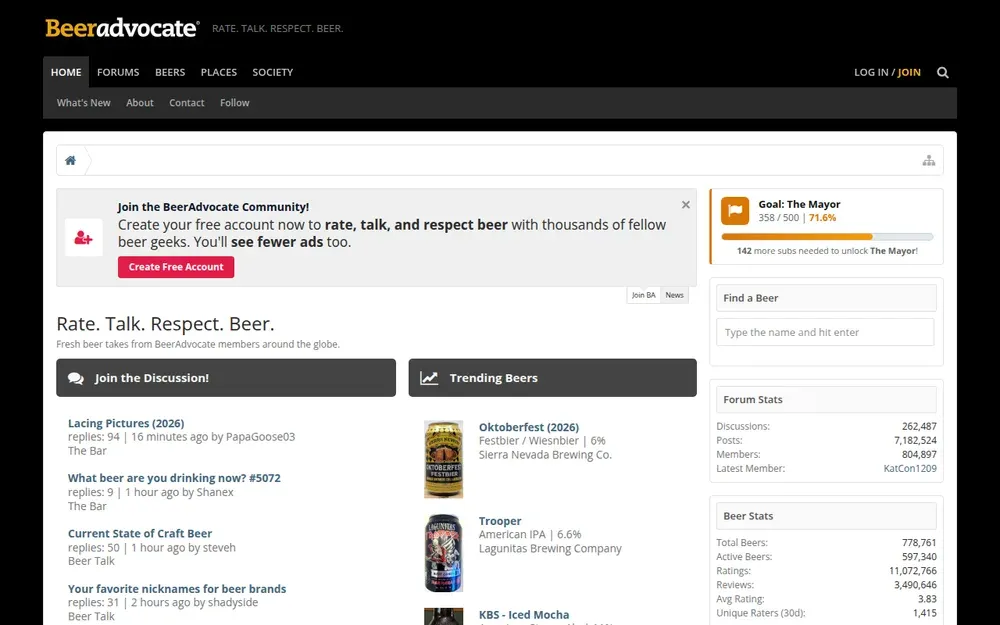
Task: Click the Total Beers value 778,761
Action: (919, 543)
